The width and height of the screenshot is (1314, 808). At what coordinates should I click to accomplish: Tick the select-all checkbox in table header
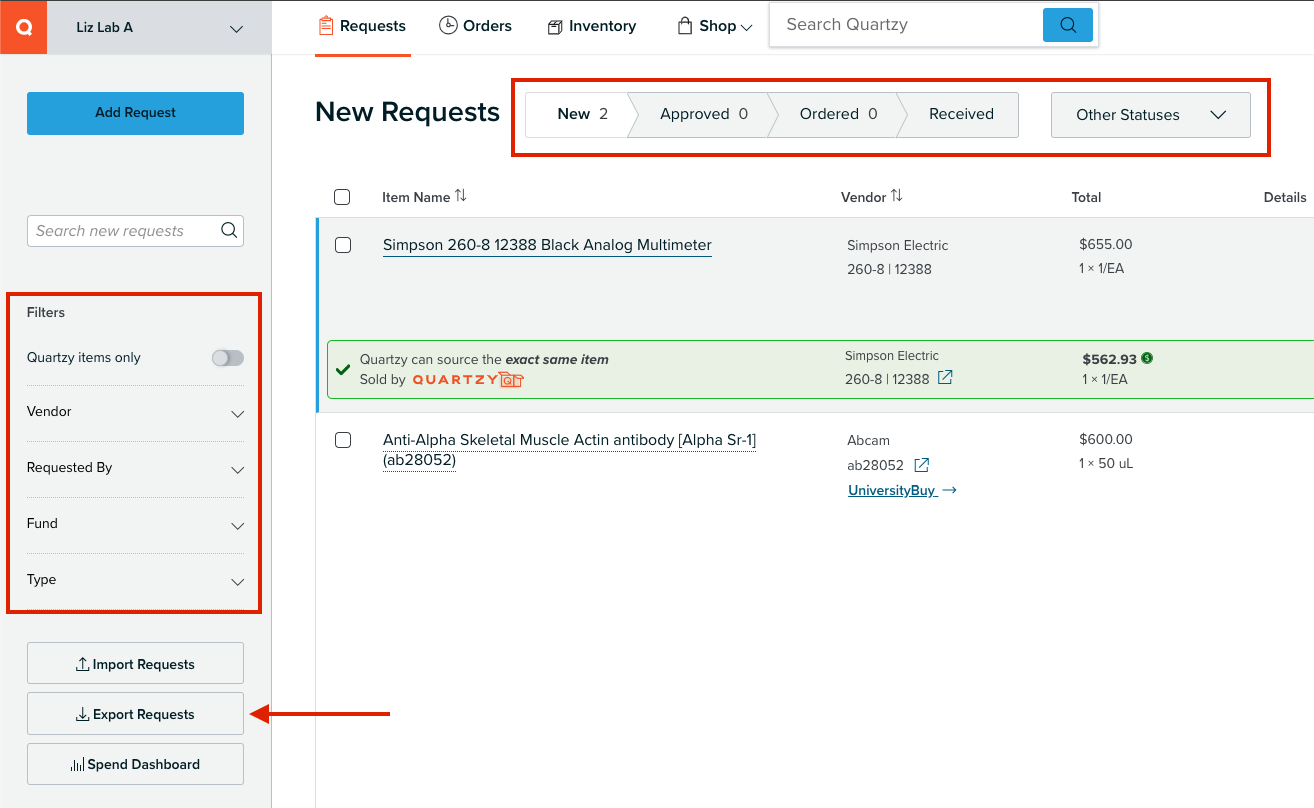pyautogui.click(x=342, y=197)
